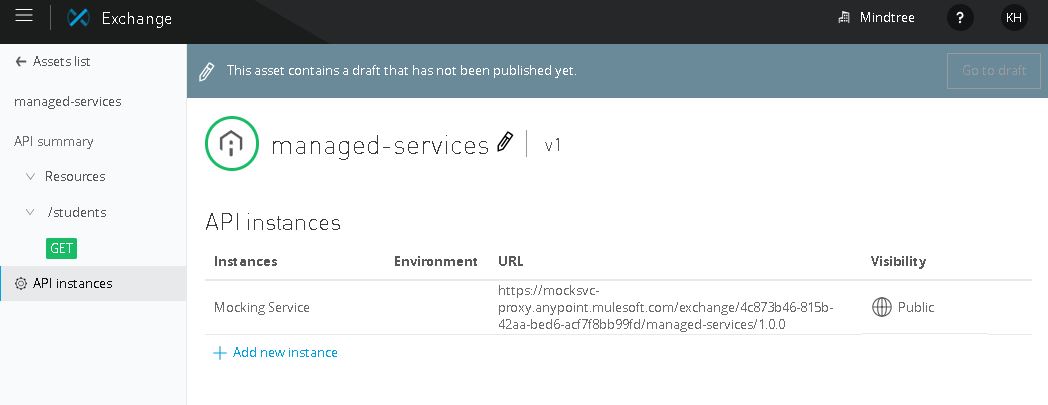
Task: Click the plus icon to add instance
Action: tap(220, 353)
